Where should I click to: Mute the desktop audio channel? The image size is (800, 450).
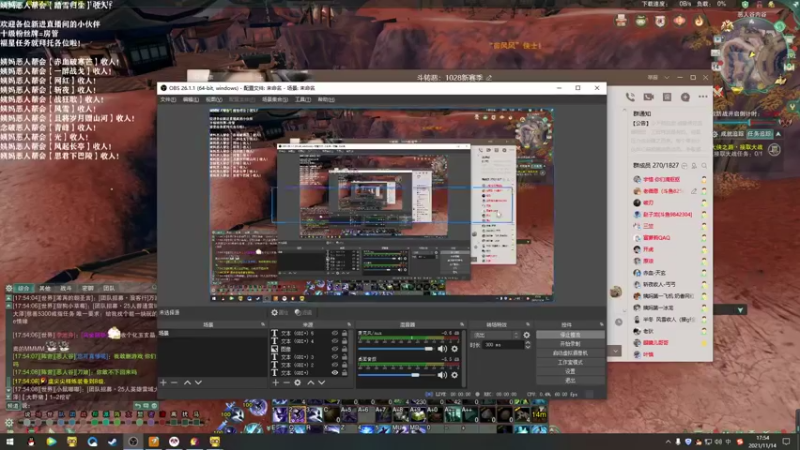pos(442,375)
